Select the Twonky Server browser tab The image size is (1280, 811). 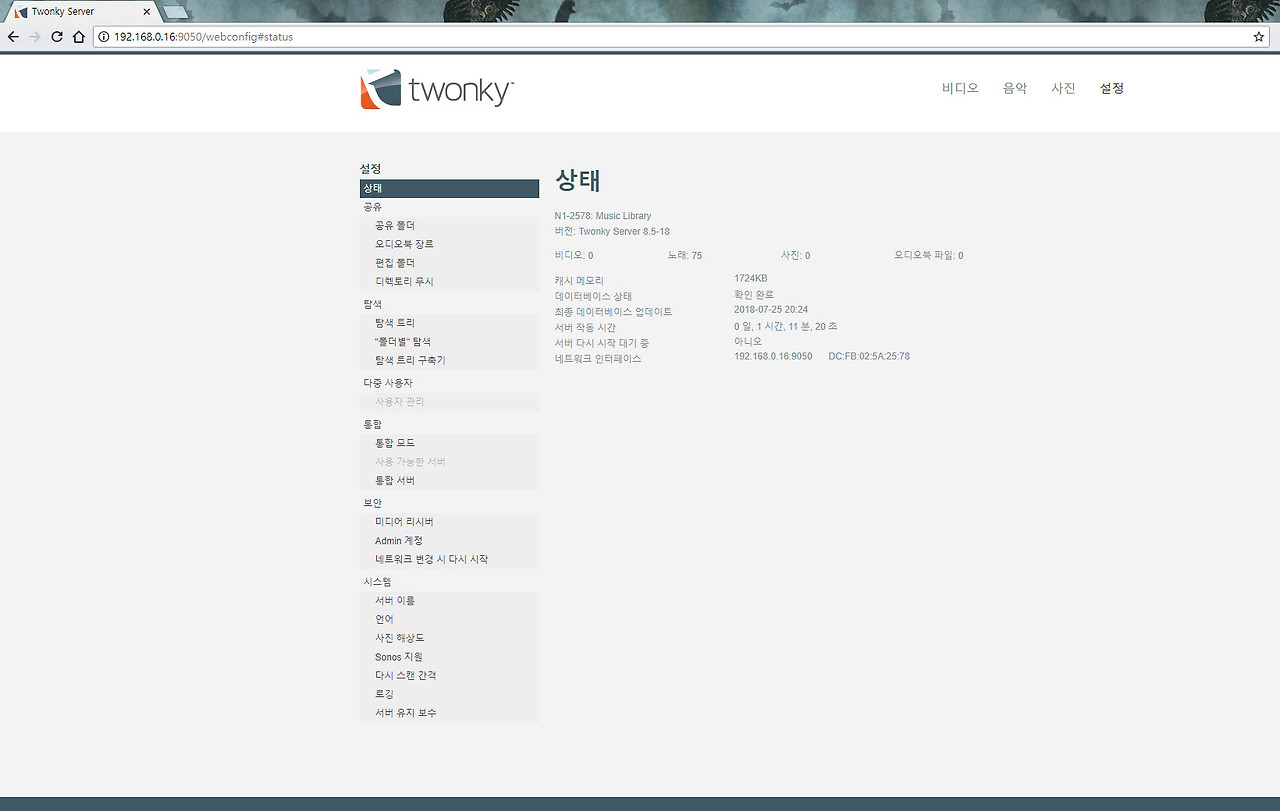80,12
